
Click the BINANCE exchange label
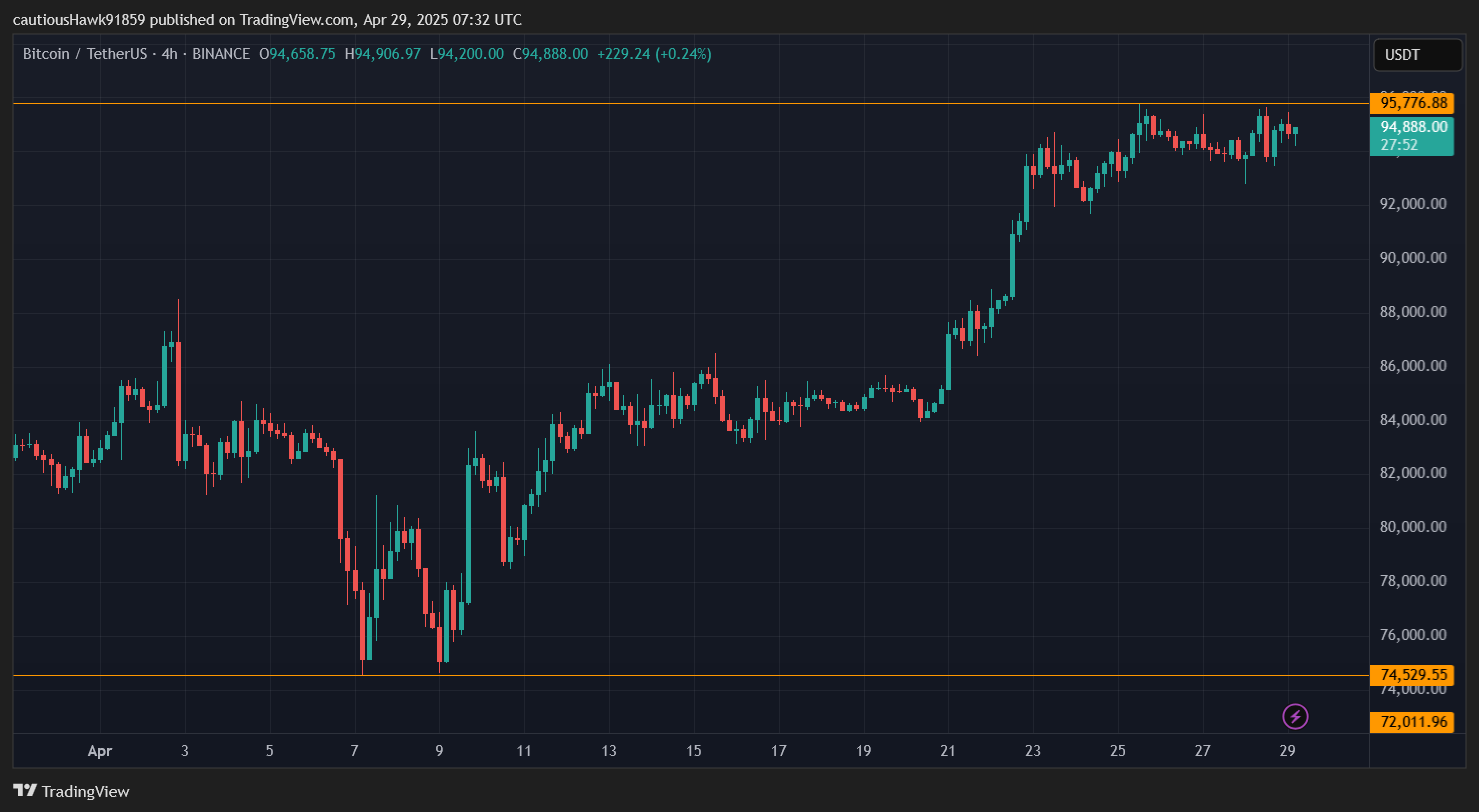click(x=219, y=54)
